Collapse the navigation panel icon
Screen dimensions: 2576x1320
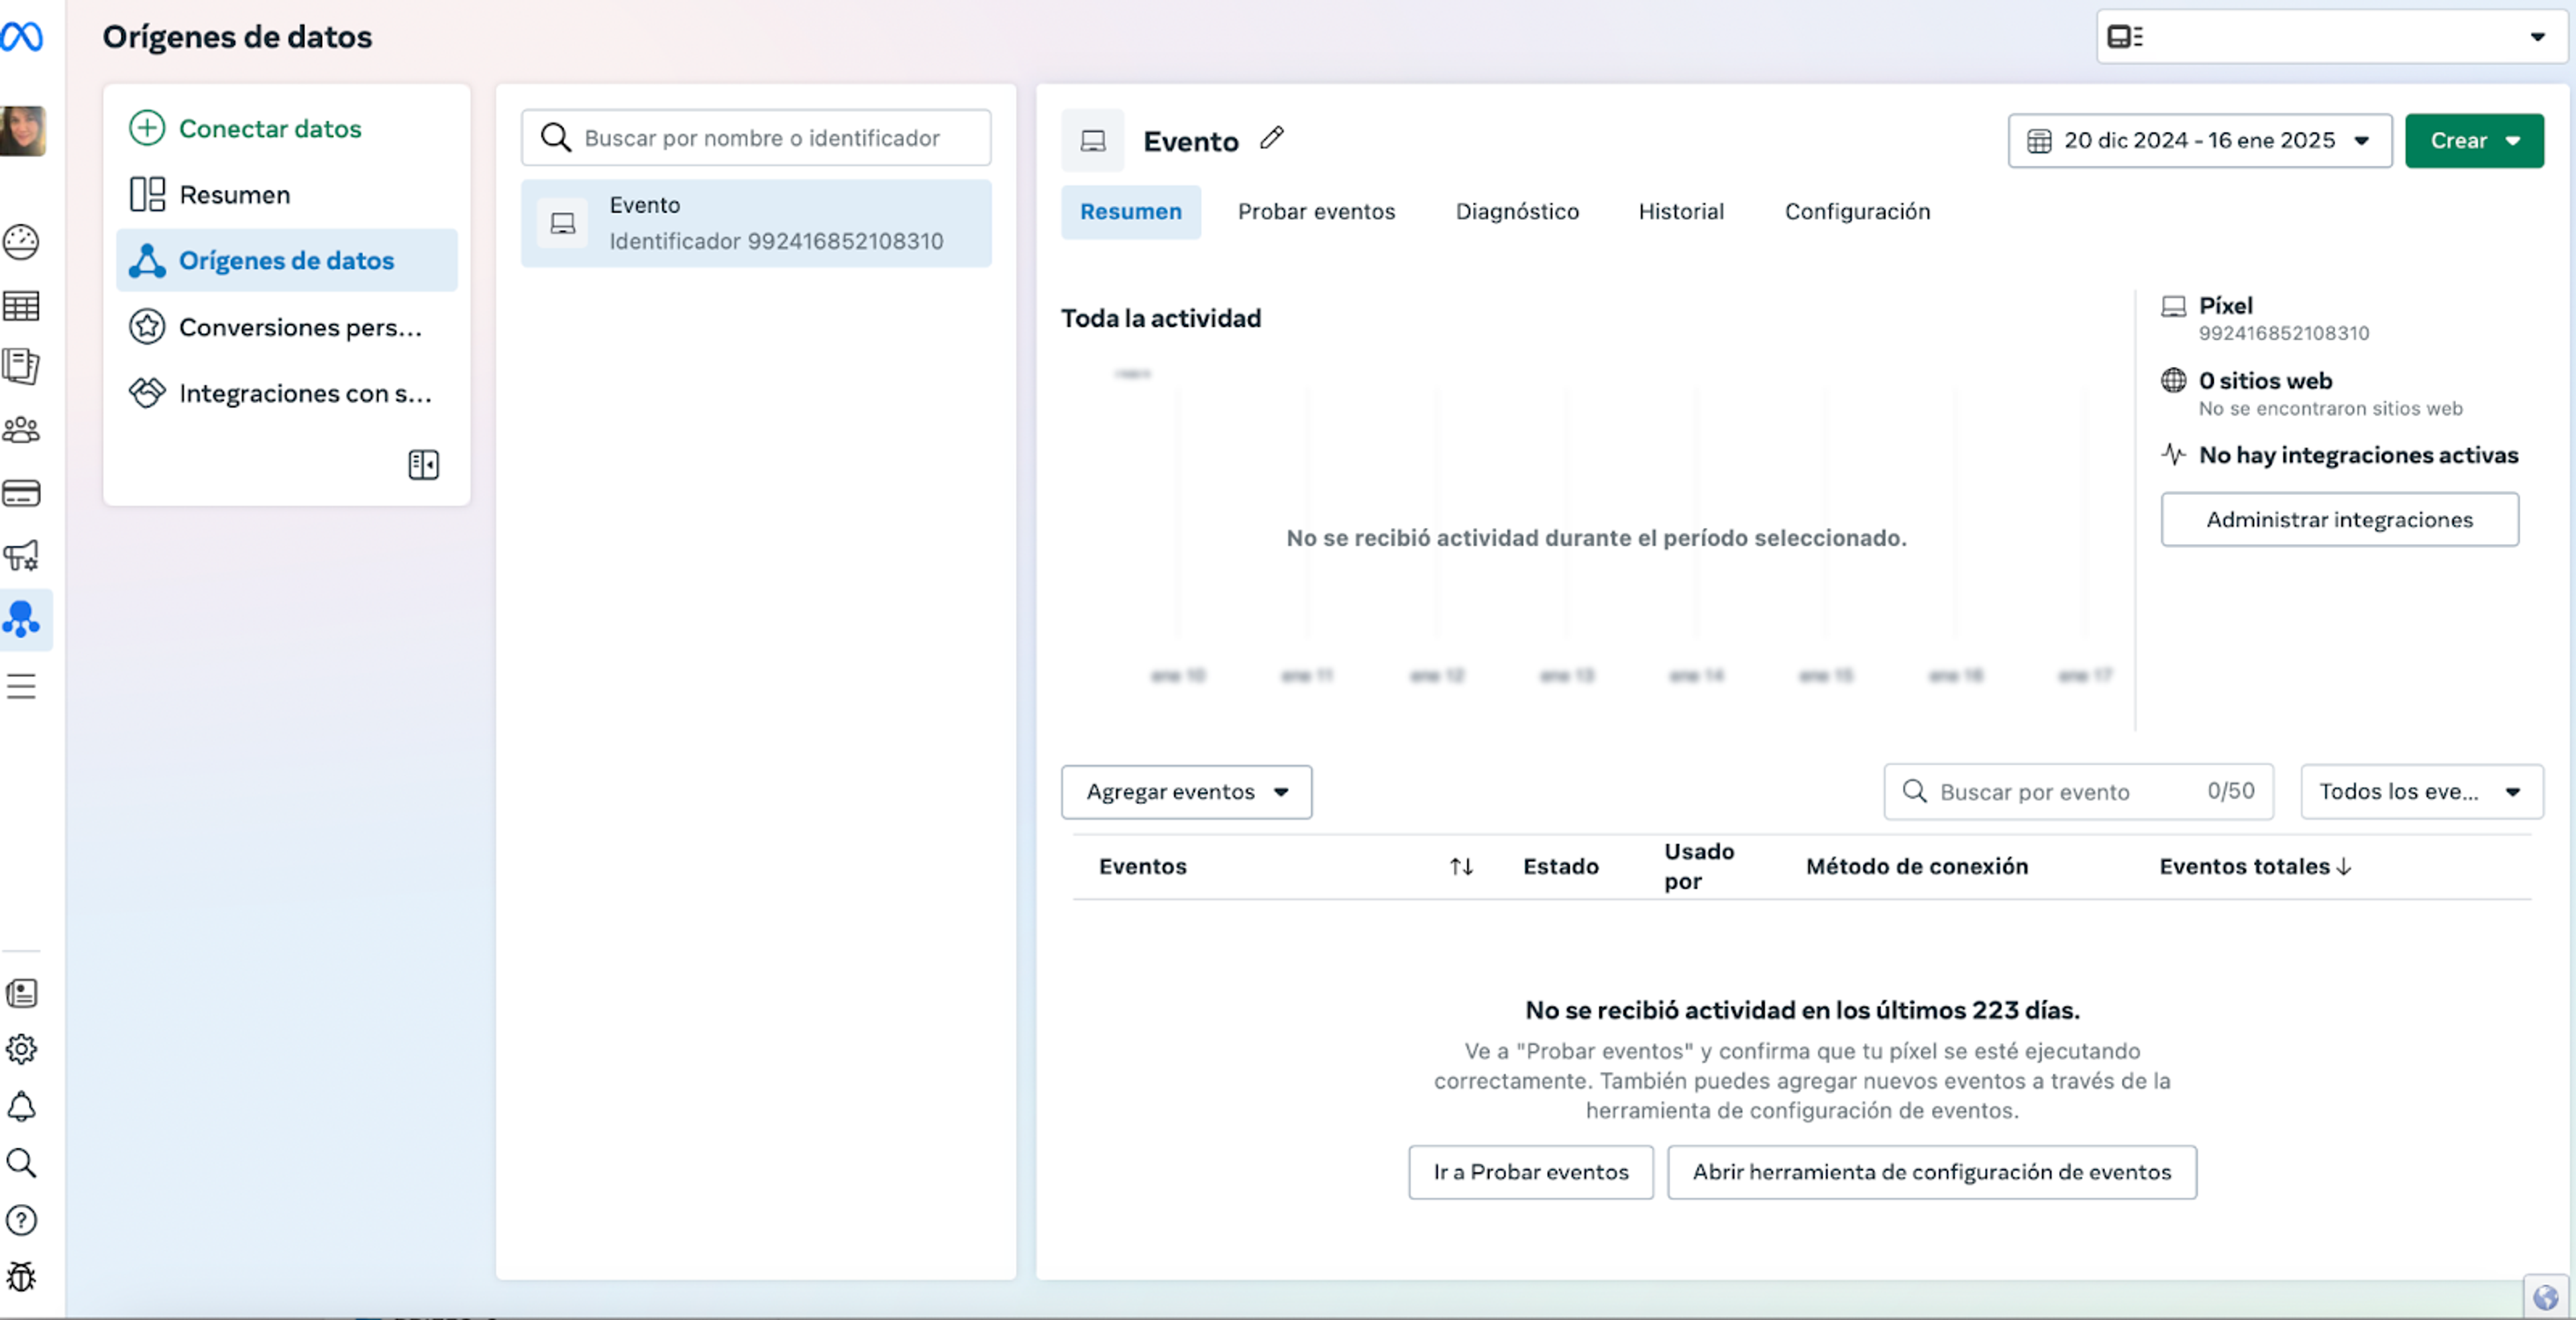(423, 464)
